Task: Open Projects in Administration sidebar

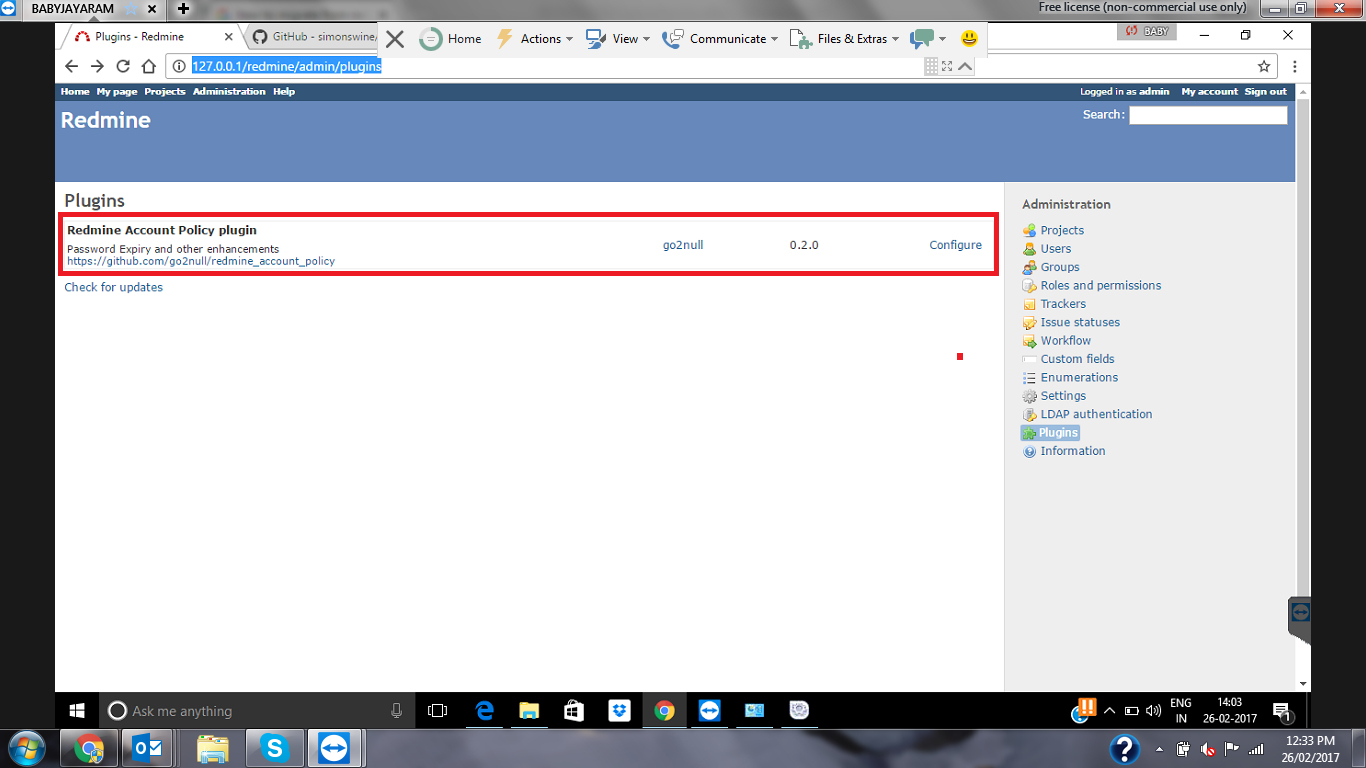Action: (1061, 230)
